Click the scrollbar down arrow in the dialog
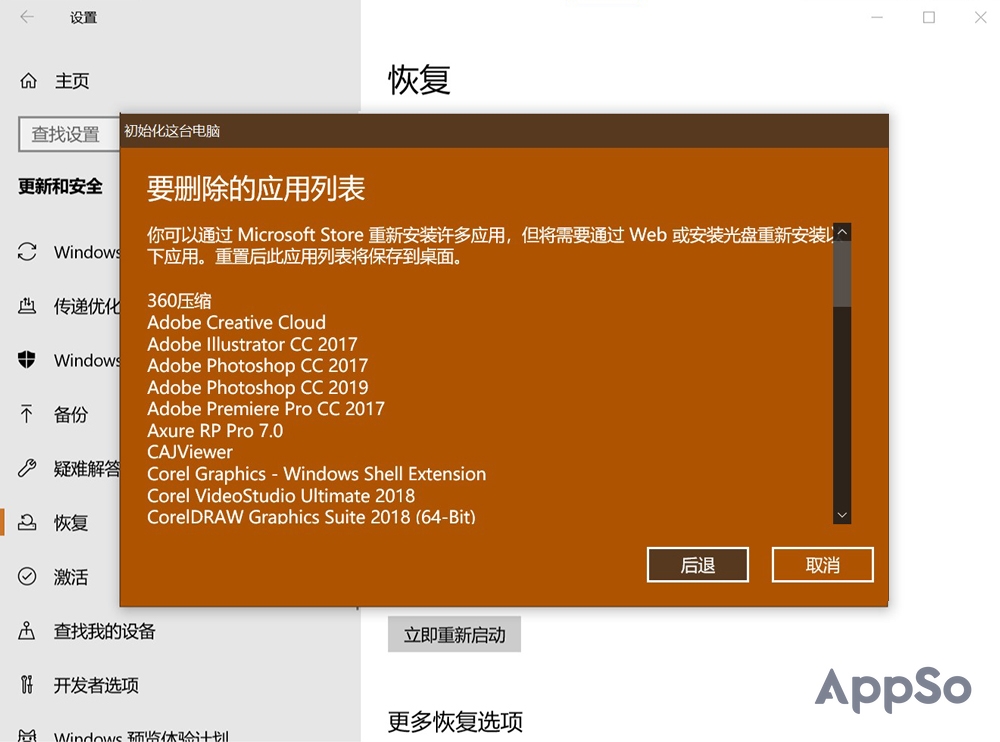 click(842, 514)
